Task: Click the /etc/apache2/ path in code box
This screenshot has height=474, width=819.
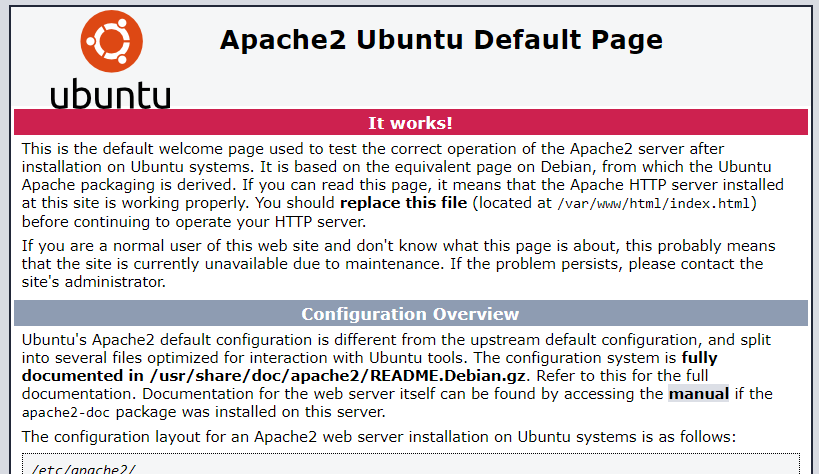Action: click(x=84, y=469)
